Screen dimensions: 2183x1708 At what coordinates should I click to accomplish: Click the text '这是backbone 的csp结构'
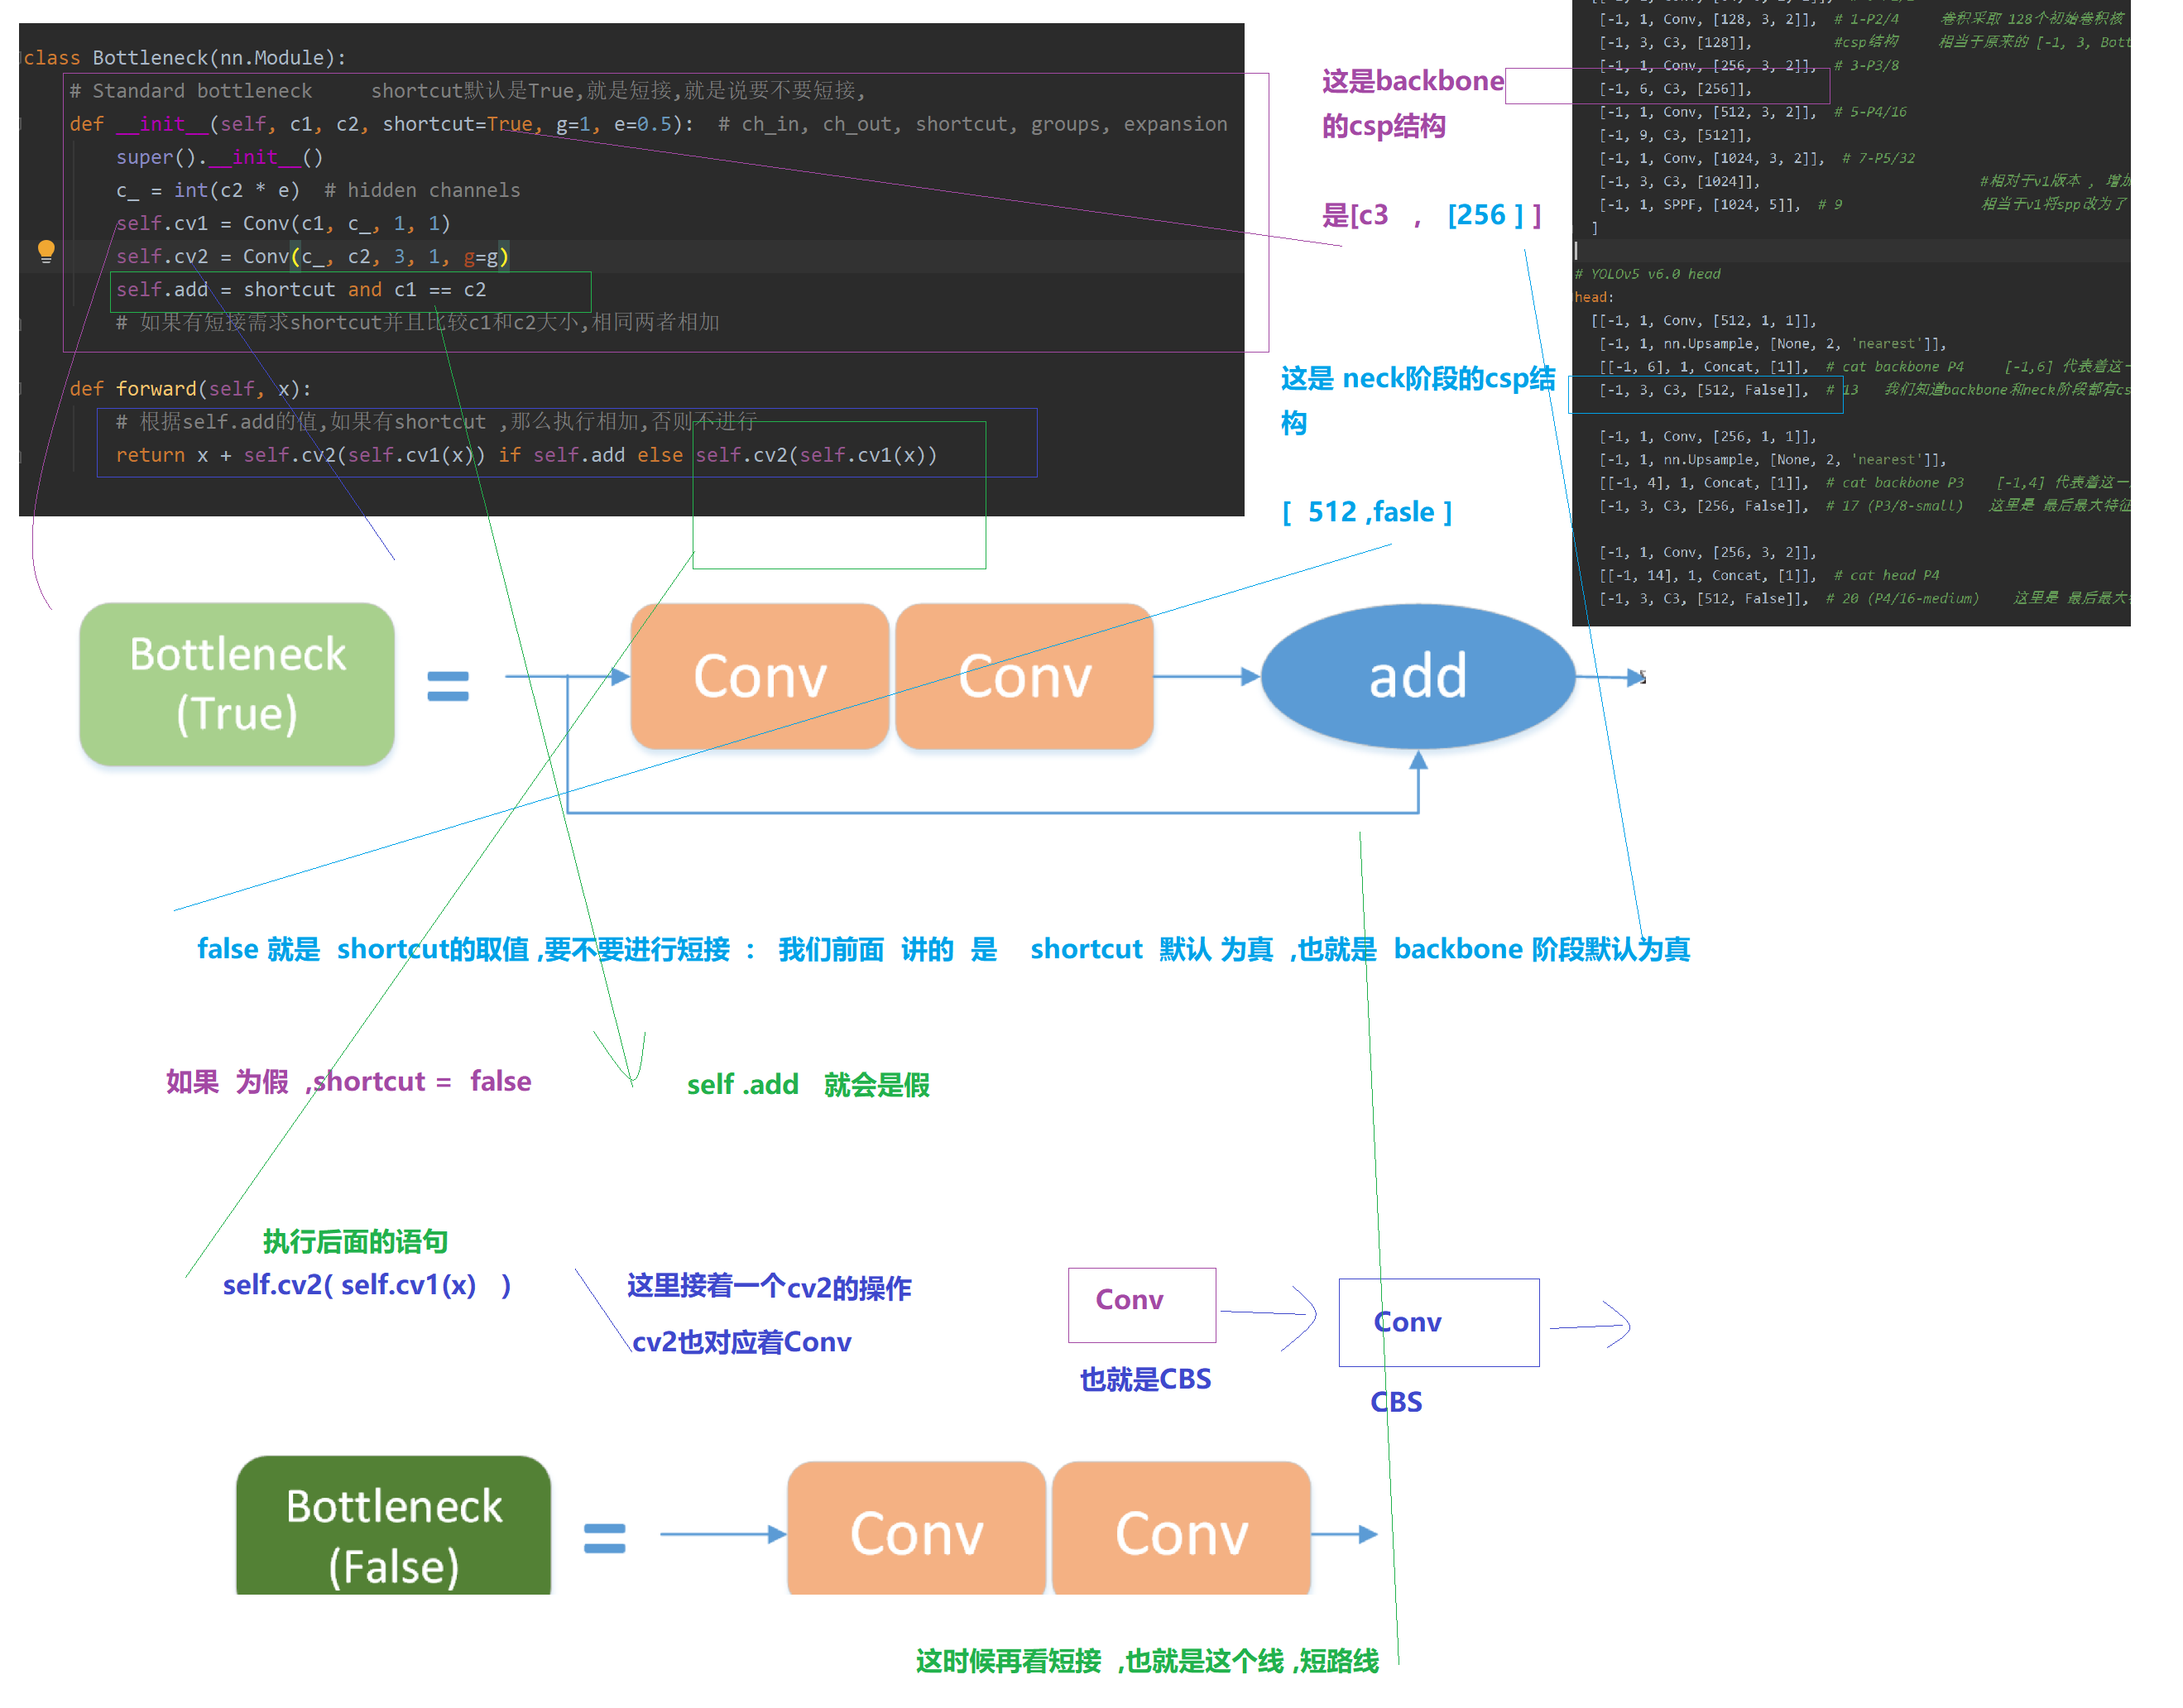click(x=1412, y=103)
